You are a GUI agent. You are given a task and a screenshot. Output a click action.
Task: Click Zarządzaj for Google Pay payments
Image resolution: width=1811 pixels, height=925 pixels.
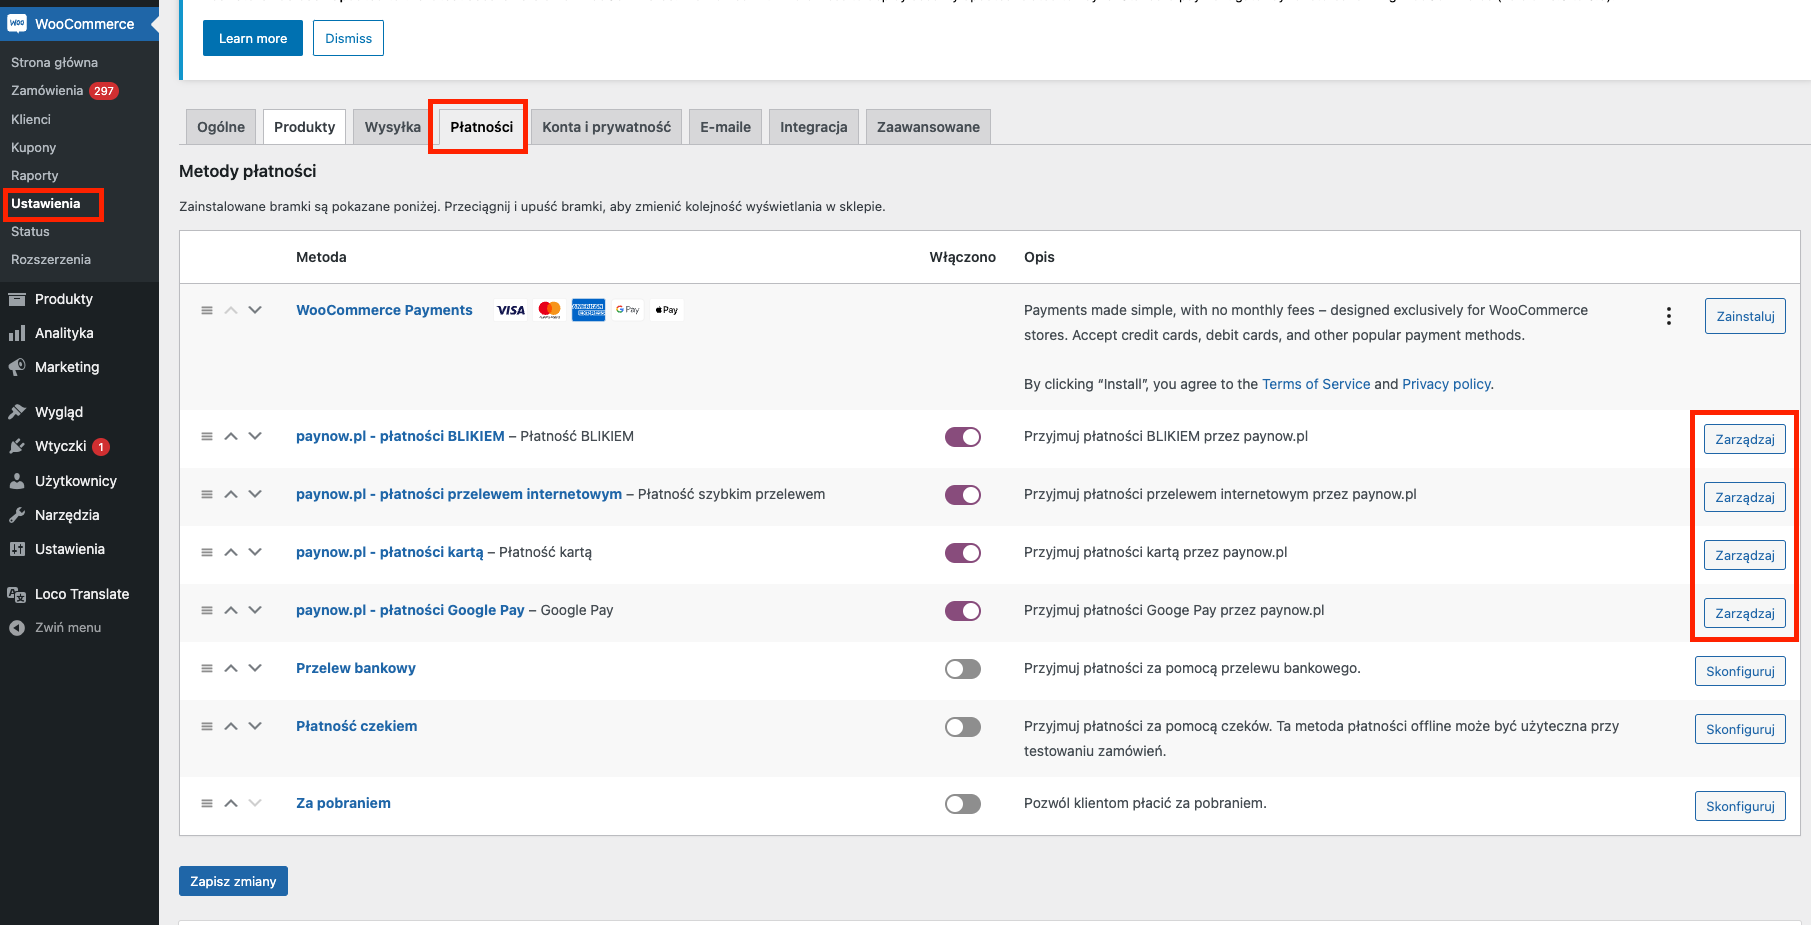pyautogui.click(x=1745, y=613)
